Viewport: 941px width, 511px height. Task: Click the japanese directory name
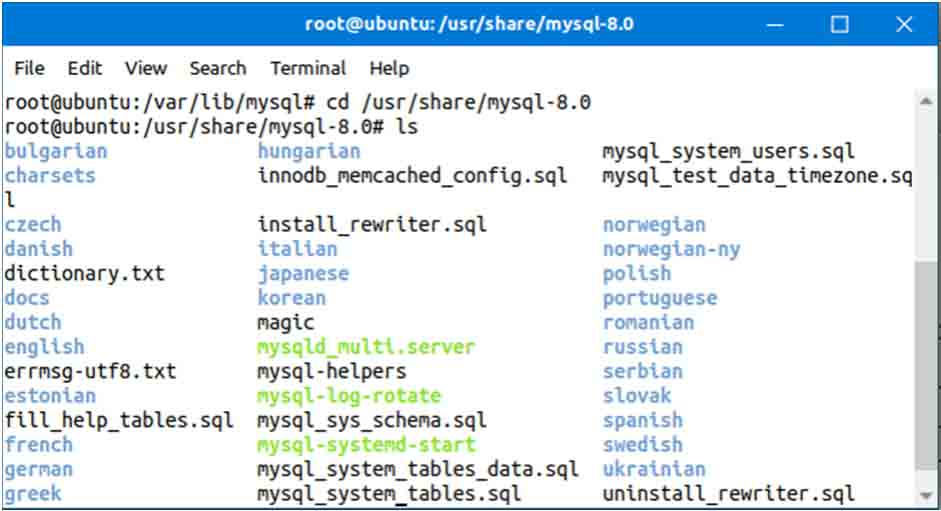304,274
